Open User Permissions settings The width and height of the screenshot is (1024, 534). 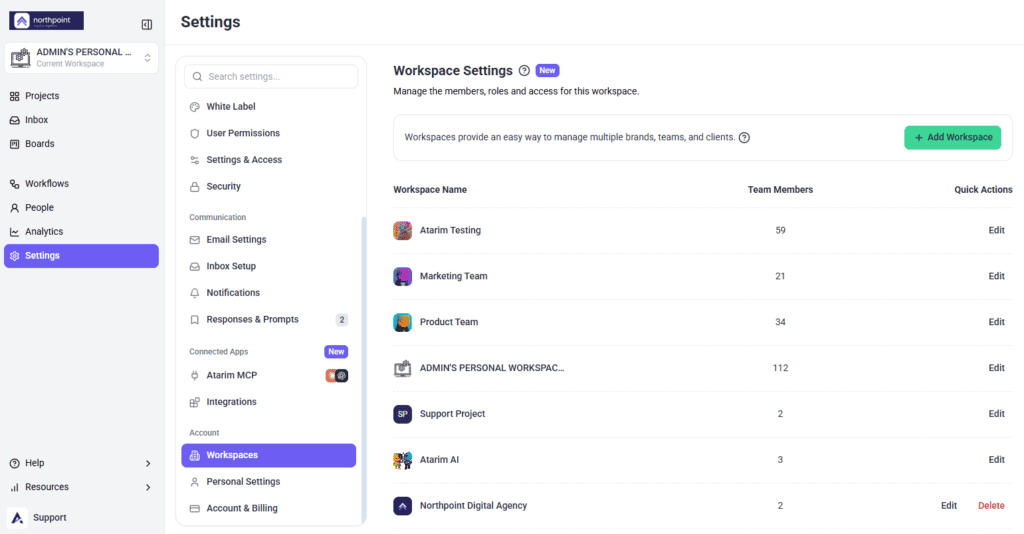click(243, 133)
